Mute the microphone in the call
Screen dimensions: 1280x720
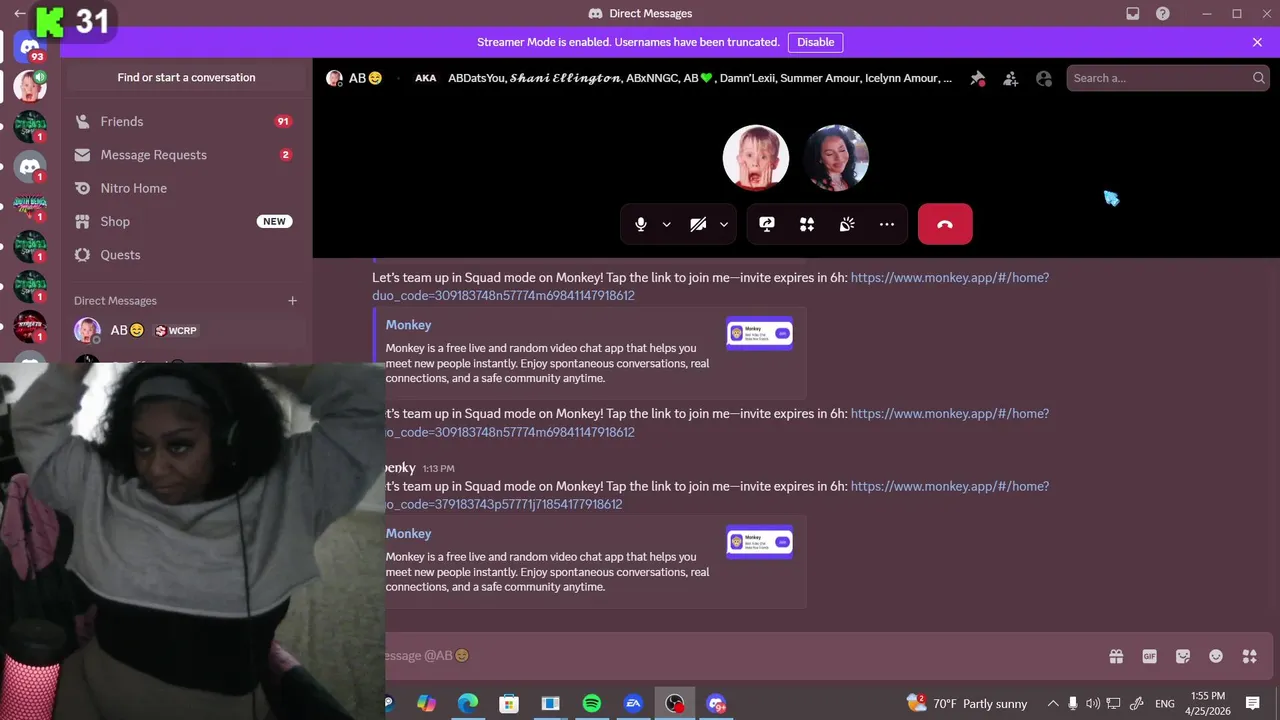(641, 224)
